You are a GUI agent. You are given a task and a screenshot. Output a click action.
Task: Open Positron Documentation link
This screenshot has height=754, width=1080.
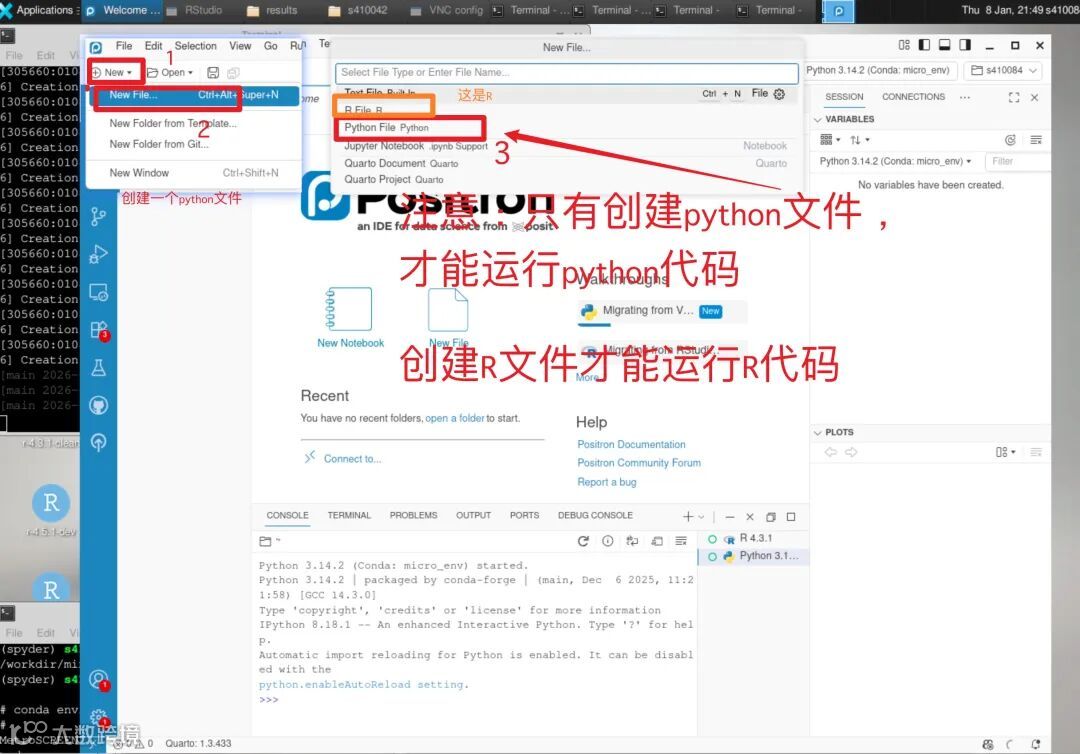click(x=631, y=445)
